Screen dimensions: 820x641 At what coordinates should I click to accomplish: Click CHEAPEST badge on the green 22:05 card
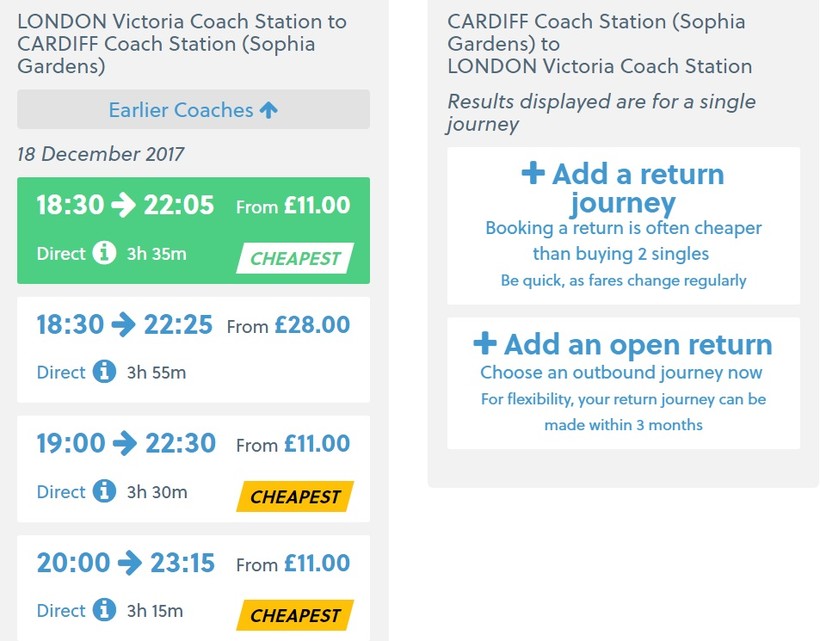(x=295, y=259)
